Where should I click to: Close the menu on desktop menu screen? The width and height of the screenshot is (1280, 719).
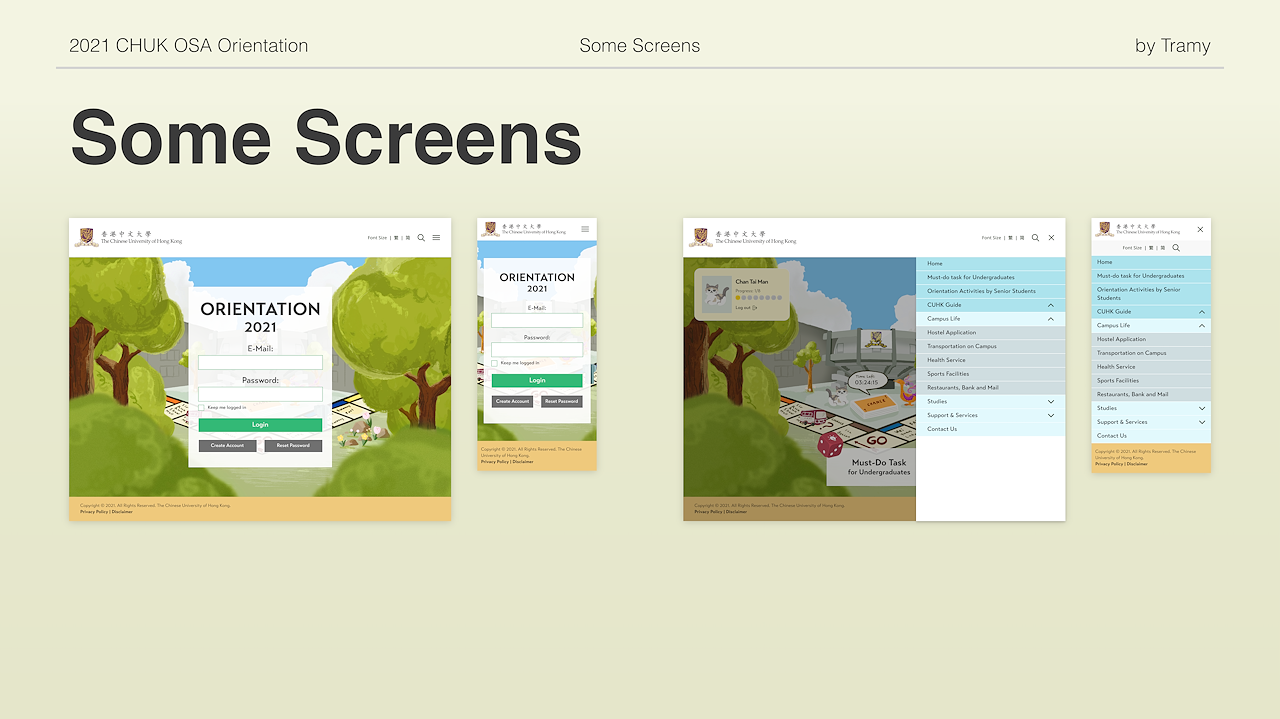point(1051,238)
